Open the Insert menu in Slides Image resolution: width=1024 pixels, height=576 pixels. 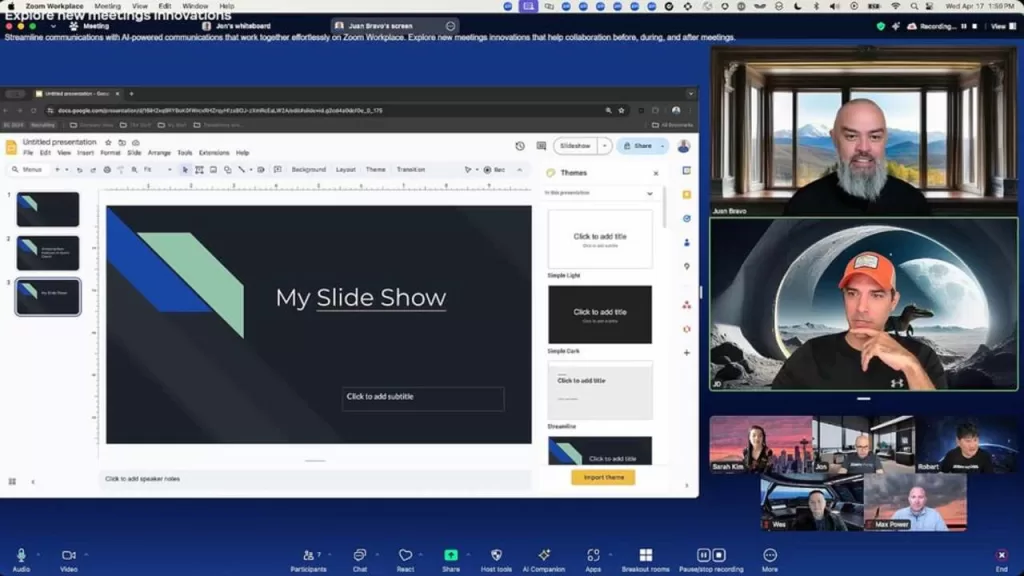[x=86, y=153]
